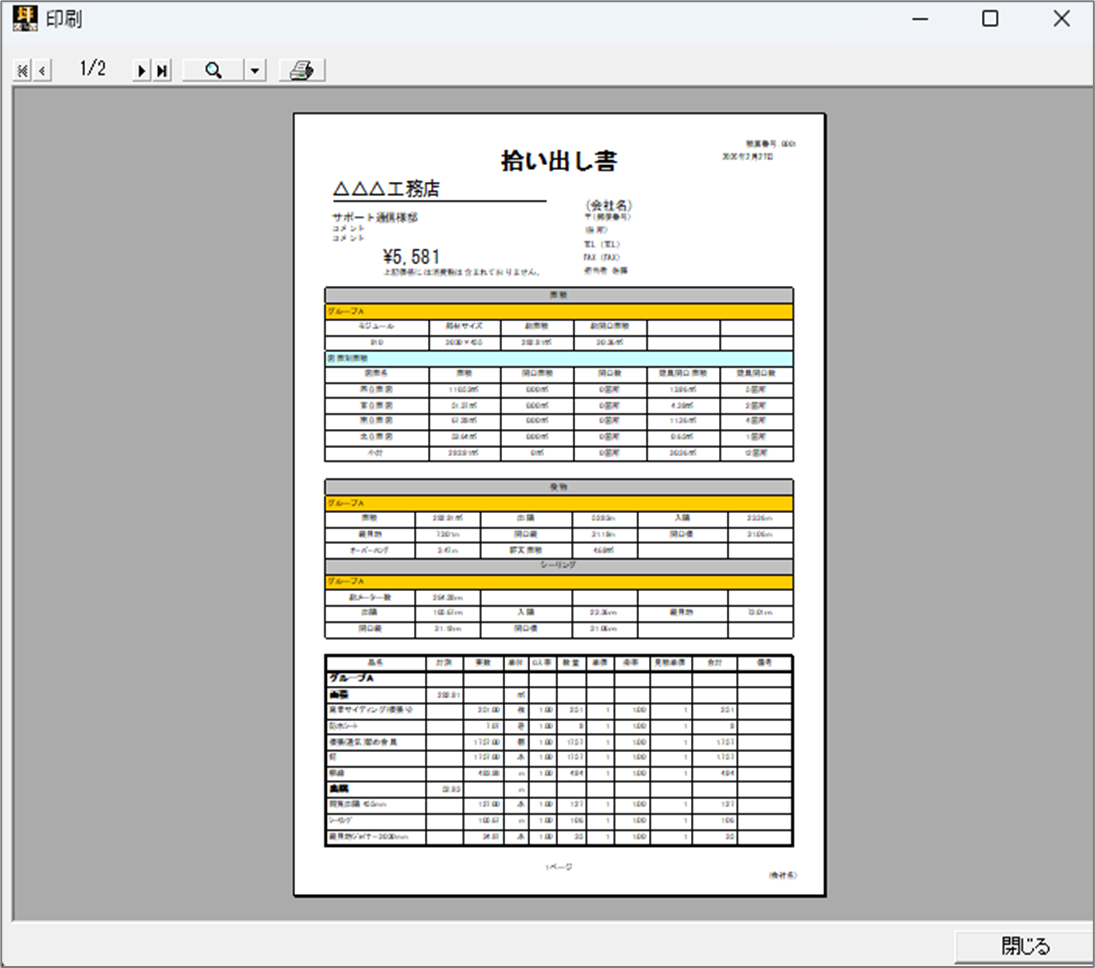Go to the first page
The height and width of the screenshot is (968, 1095).
coord(22,70)
